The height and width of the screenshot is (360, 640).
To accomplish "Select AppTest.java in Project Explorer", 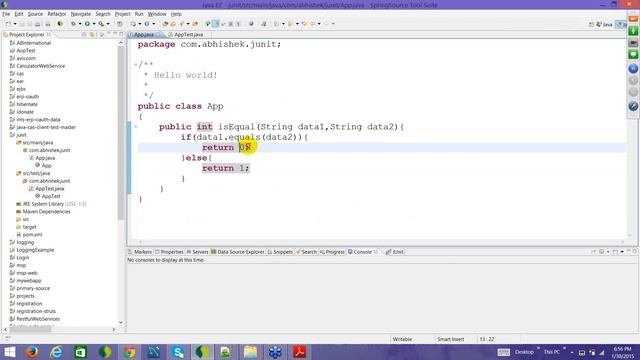I will pos(49,189).
